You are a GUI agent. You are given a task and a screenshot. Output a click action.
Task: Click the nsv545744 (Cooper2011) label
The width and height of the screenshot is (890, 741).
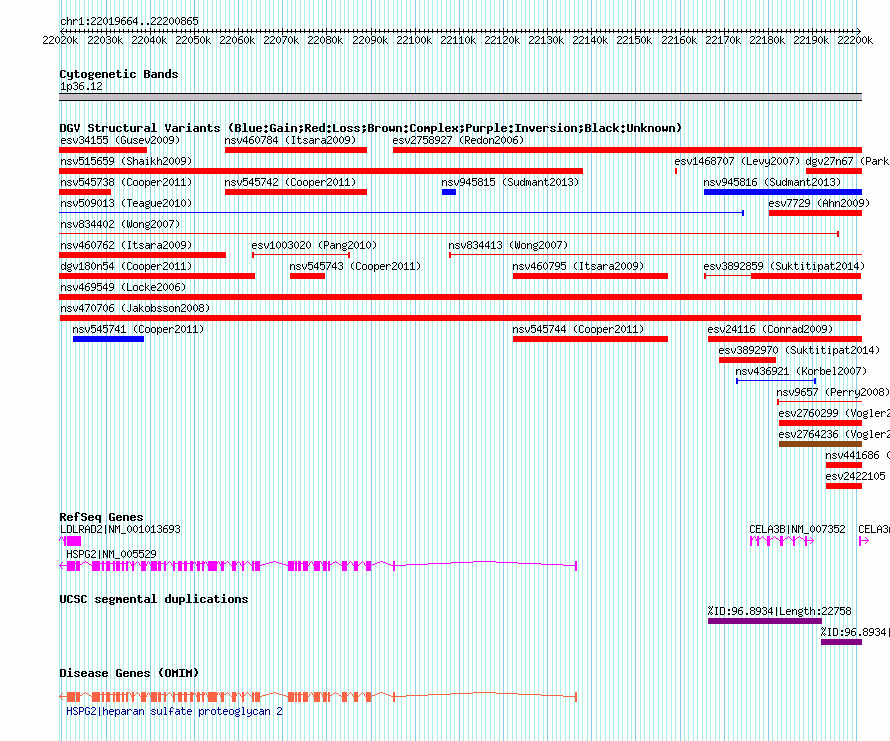578,329
